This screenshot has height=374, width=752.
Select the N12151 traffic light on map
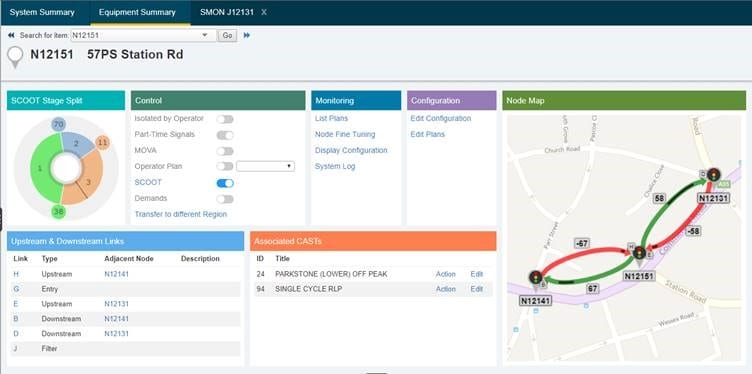pos(639,253)
